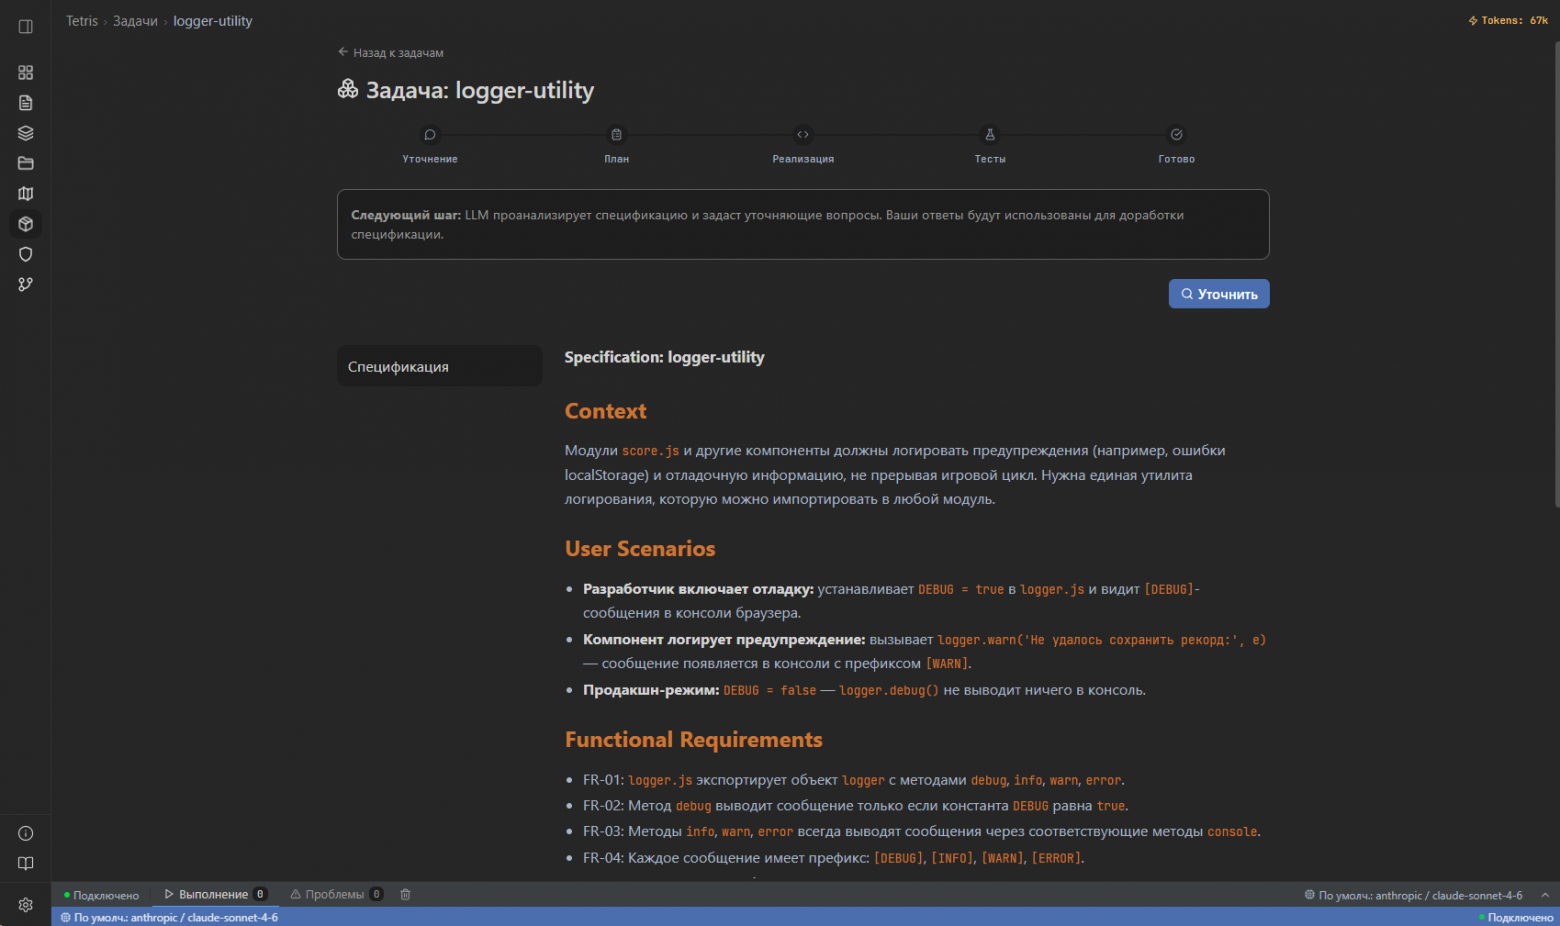The height and width of the screenshot is (926, 1560).
Task: Open the folder icon in sidebar
Action: 26,163
